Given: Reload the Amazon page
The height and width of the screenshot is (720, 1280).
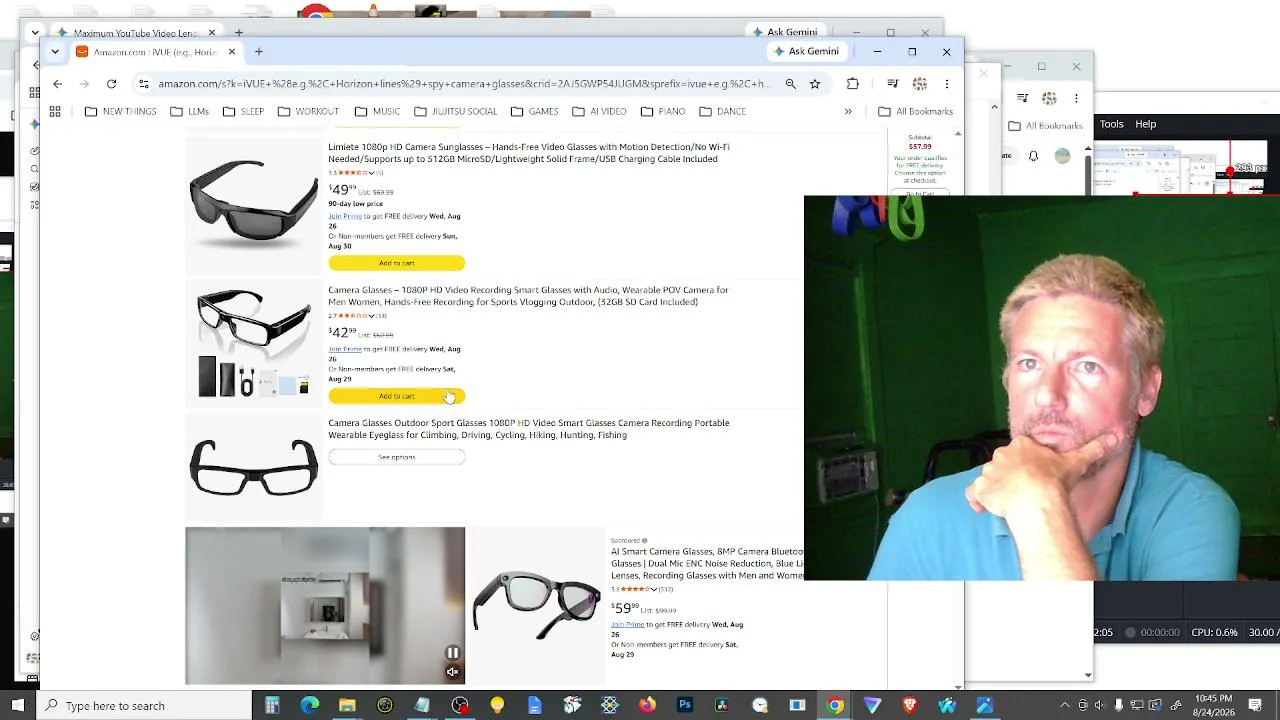Looking at the screenshot, I should click(x=111, y=84).
